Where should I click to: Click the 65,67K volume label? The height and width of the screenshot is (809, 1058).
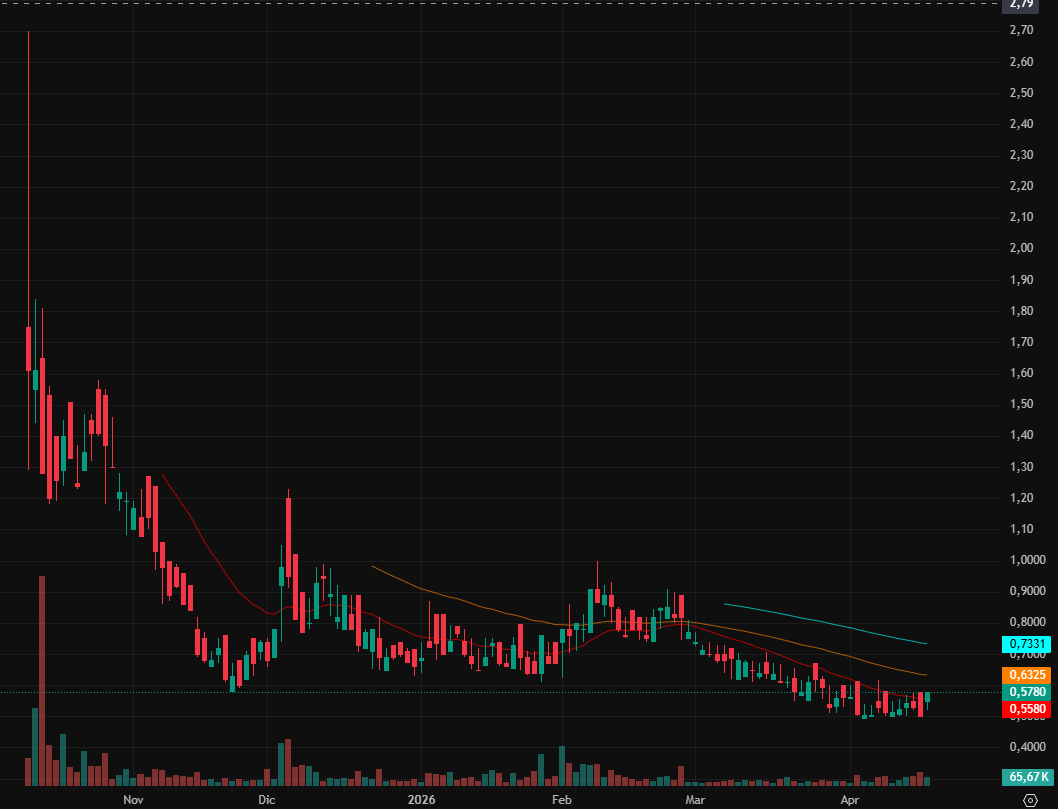coord(1026,777)
